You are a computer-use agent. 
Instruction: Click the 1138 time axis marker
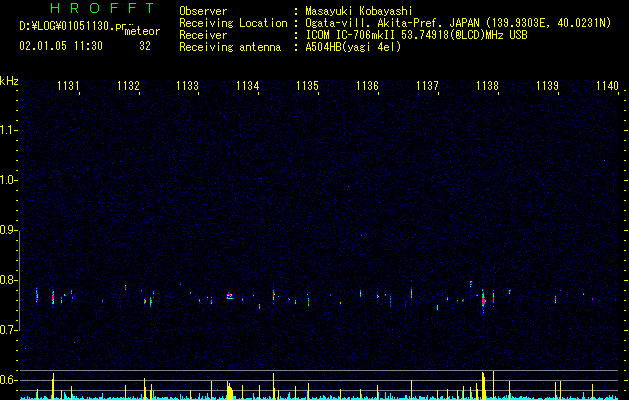pyautogui.click(x=487, y=85)
